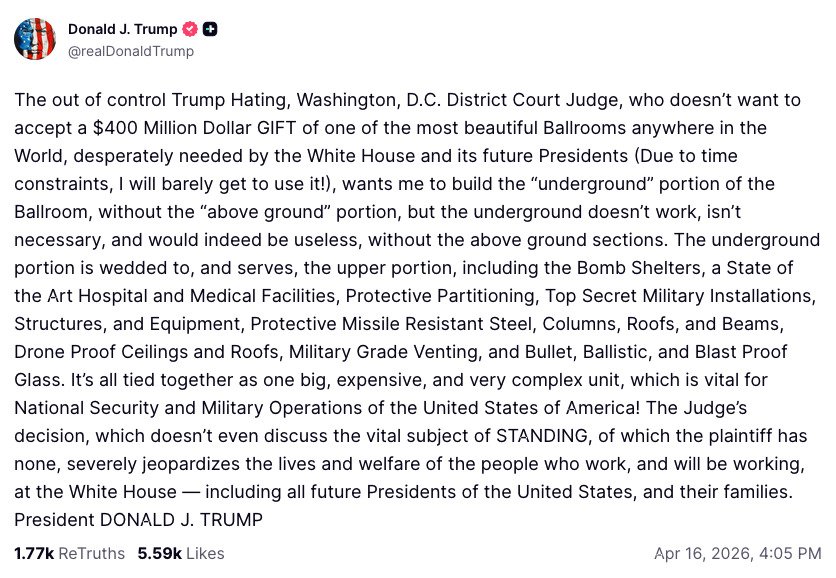Click the phrase "Top Secret Military Installations"
This screenshot has width=836, height=578.
tap(680, 296)
